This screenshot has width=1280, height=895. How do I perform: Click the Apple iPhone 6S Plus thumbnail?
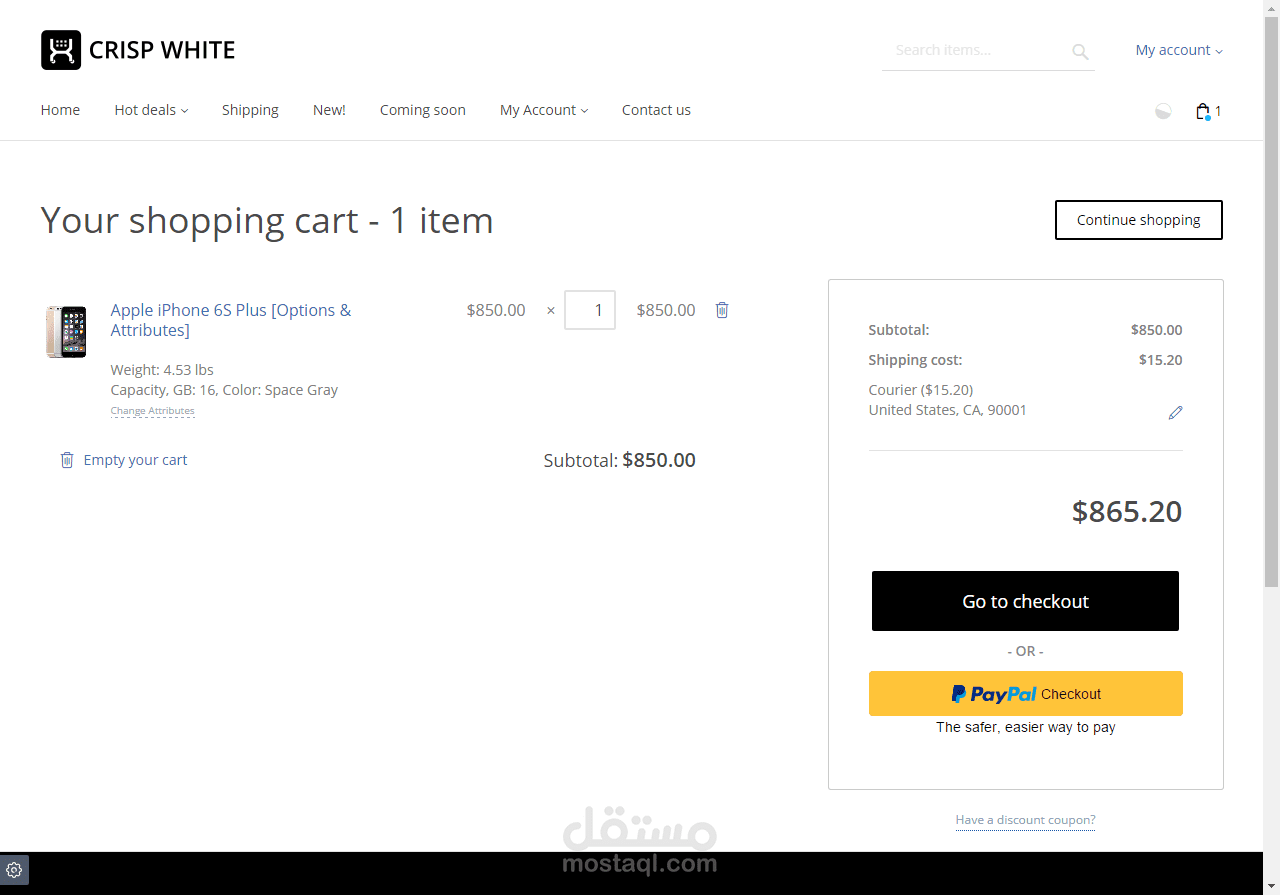pos(66,332)
